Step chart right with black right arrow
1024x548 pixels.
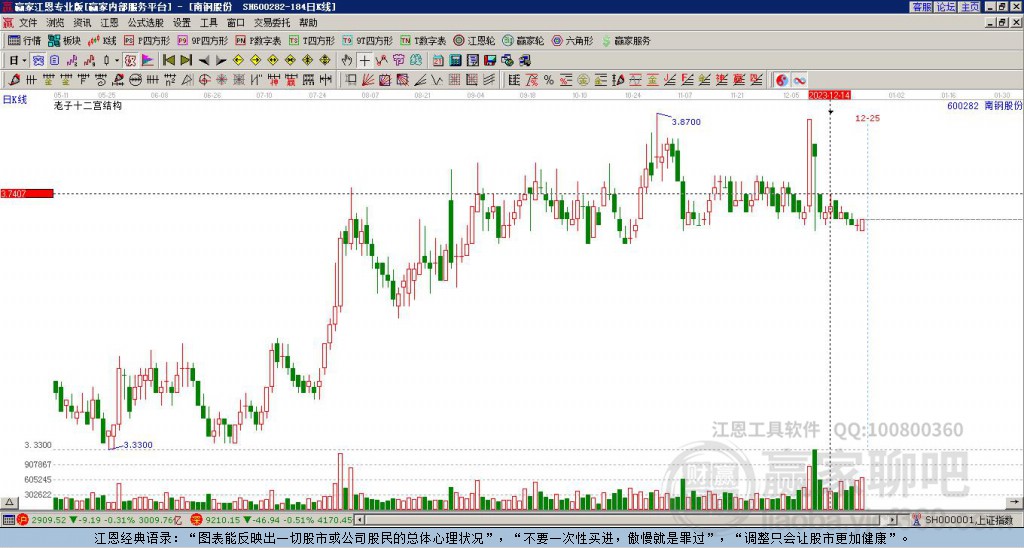coord(221,60)
